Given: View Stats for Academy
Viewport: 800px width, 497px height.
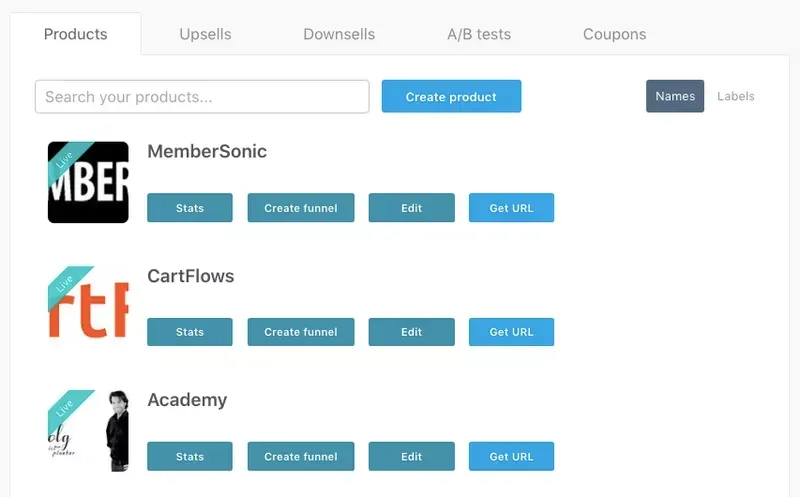Looking at the screenshot, I should (x=190, y=456).
